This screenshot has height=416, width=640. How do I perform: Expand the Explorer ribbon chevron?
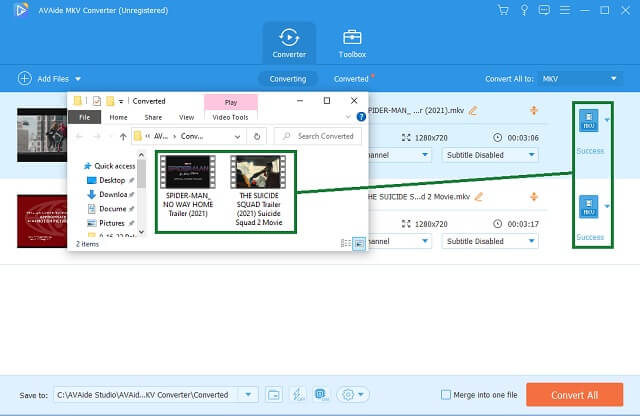(x=348, y=117)
